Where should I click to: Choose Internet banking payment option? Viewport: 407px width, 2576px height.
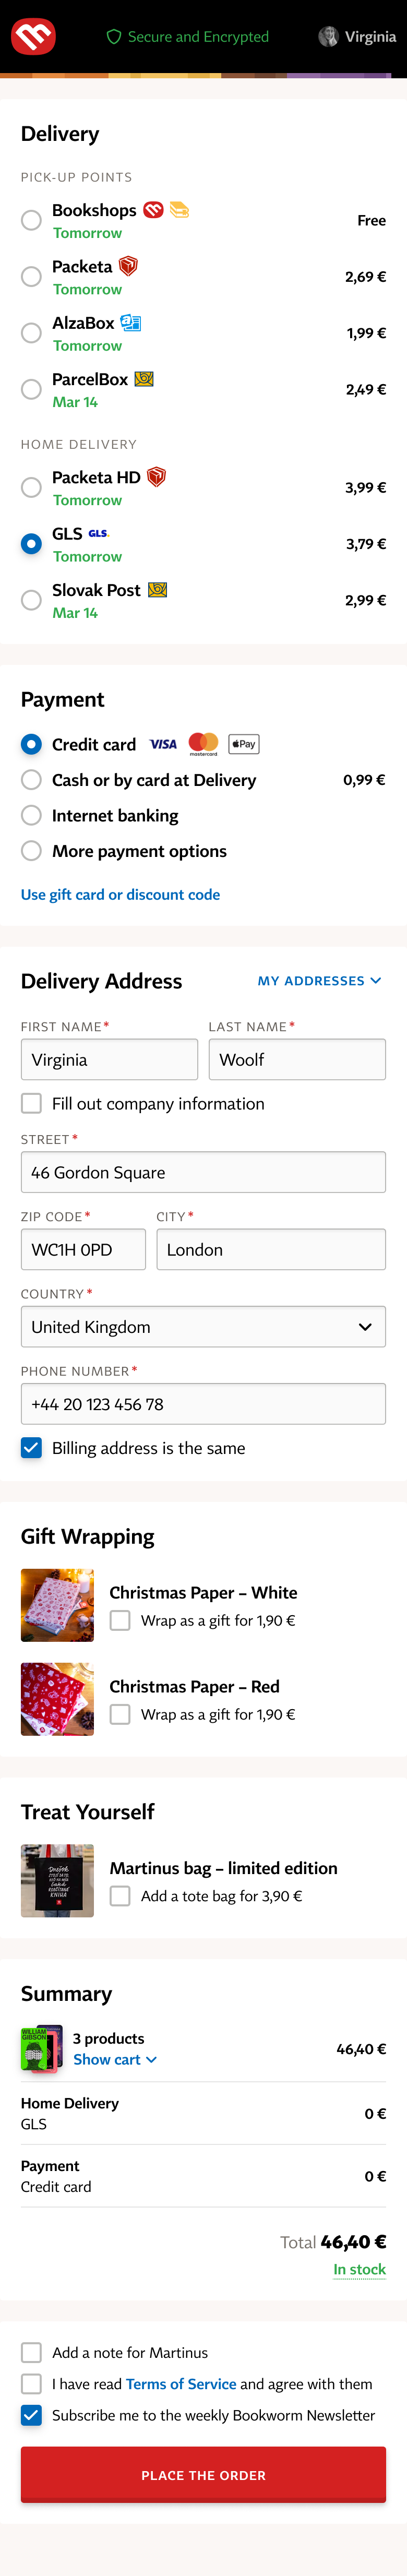[31, 815]
